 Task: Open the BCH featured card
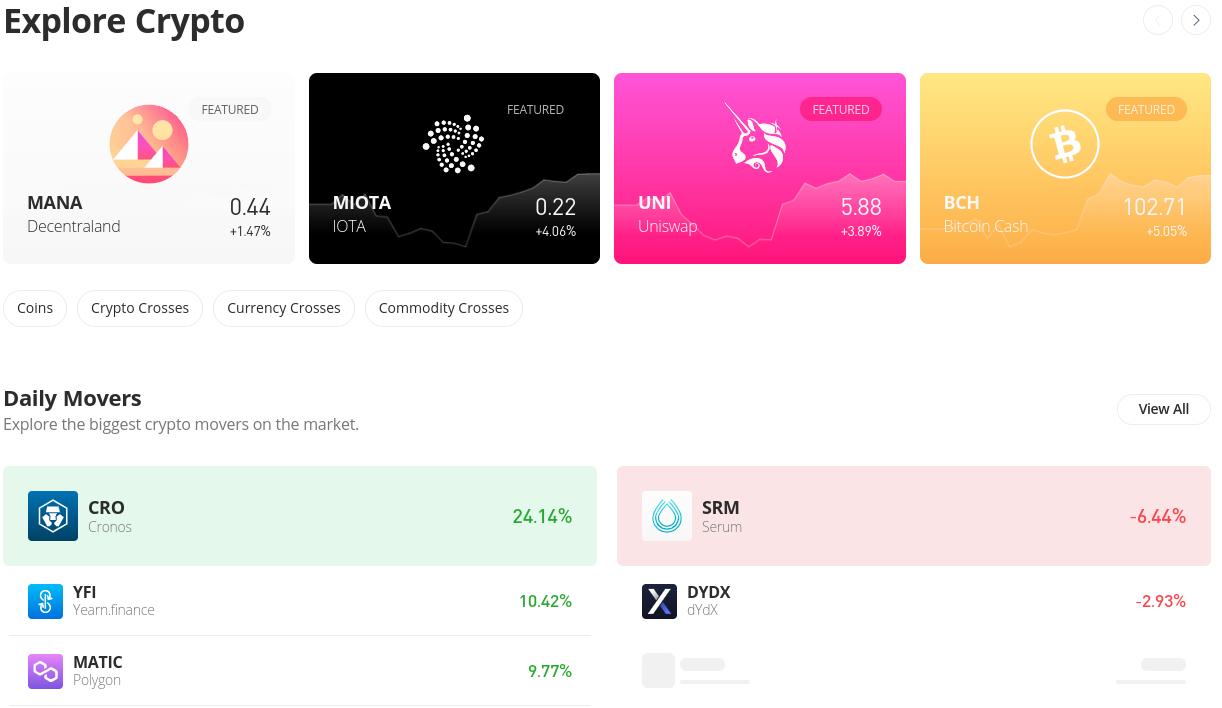coord(1065,168)
